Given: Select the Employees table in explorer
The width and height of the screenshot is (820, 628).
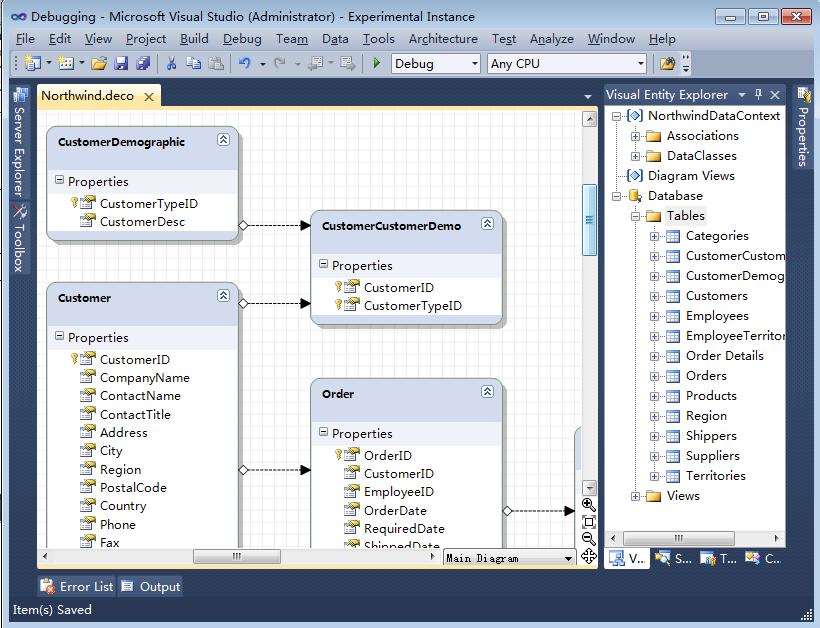Looking at the screenshot, I should tap(717, 316).
